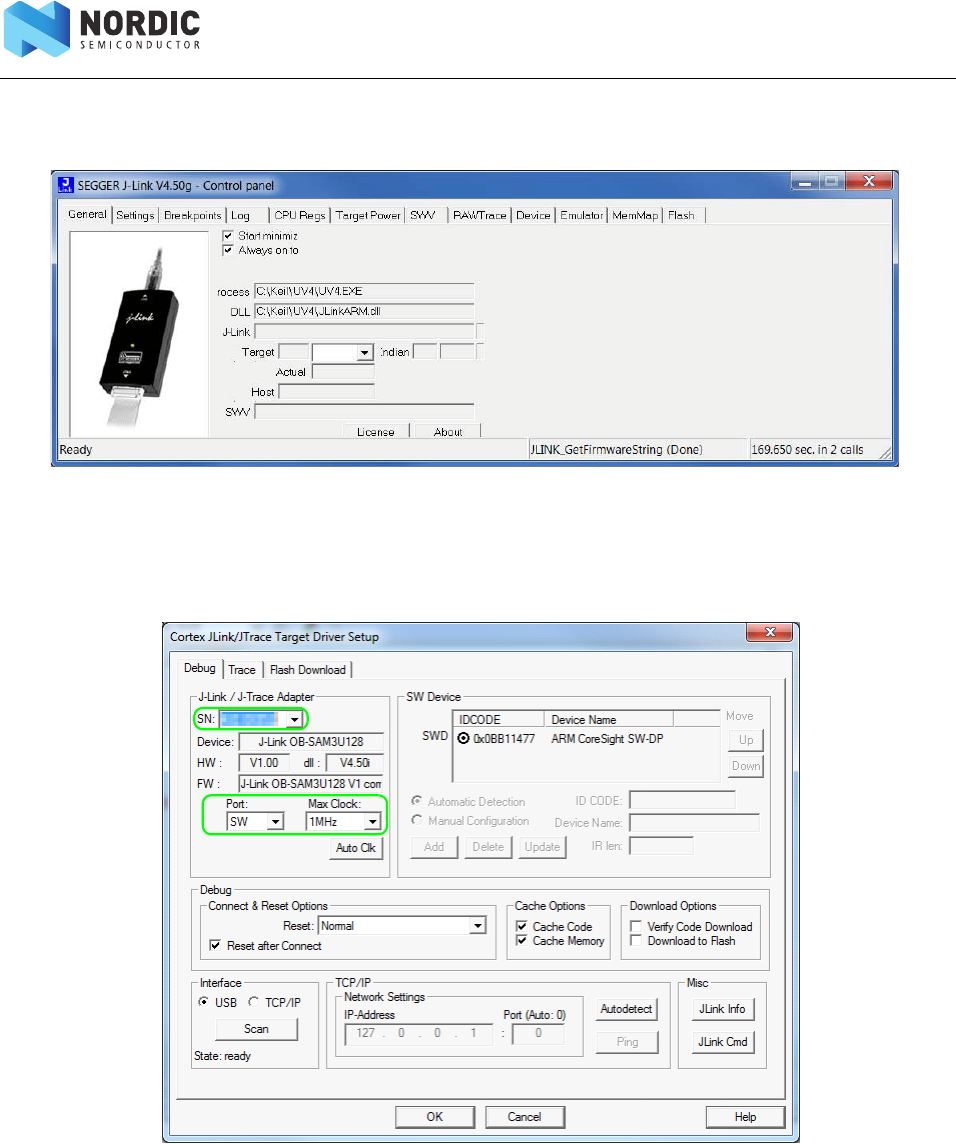This screenshot has width=956, height=1144.
Task: Switch to the Settings tab
Action: pyautogui.click(x=135, y=215)
